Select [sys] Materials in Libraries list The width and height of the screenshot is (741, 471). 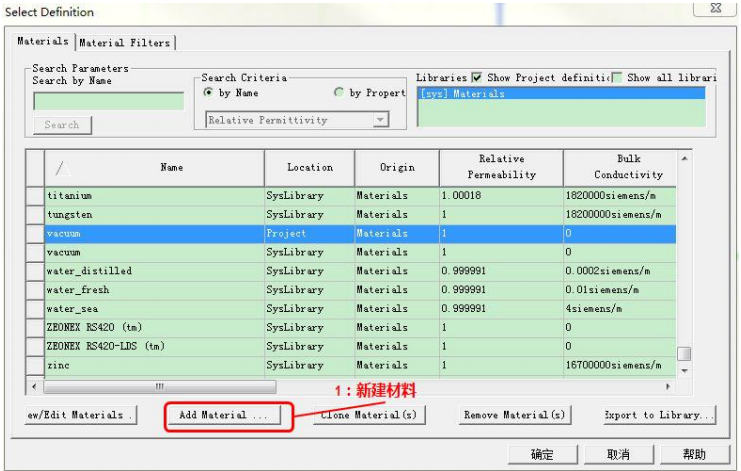click(x=561, y=94)
